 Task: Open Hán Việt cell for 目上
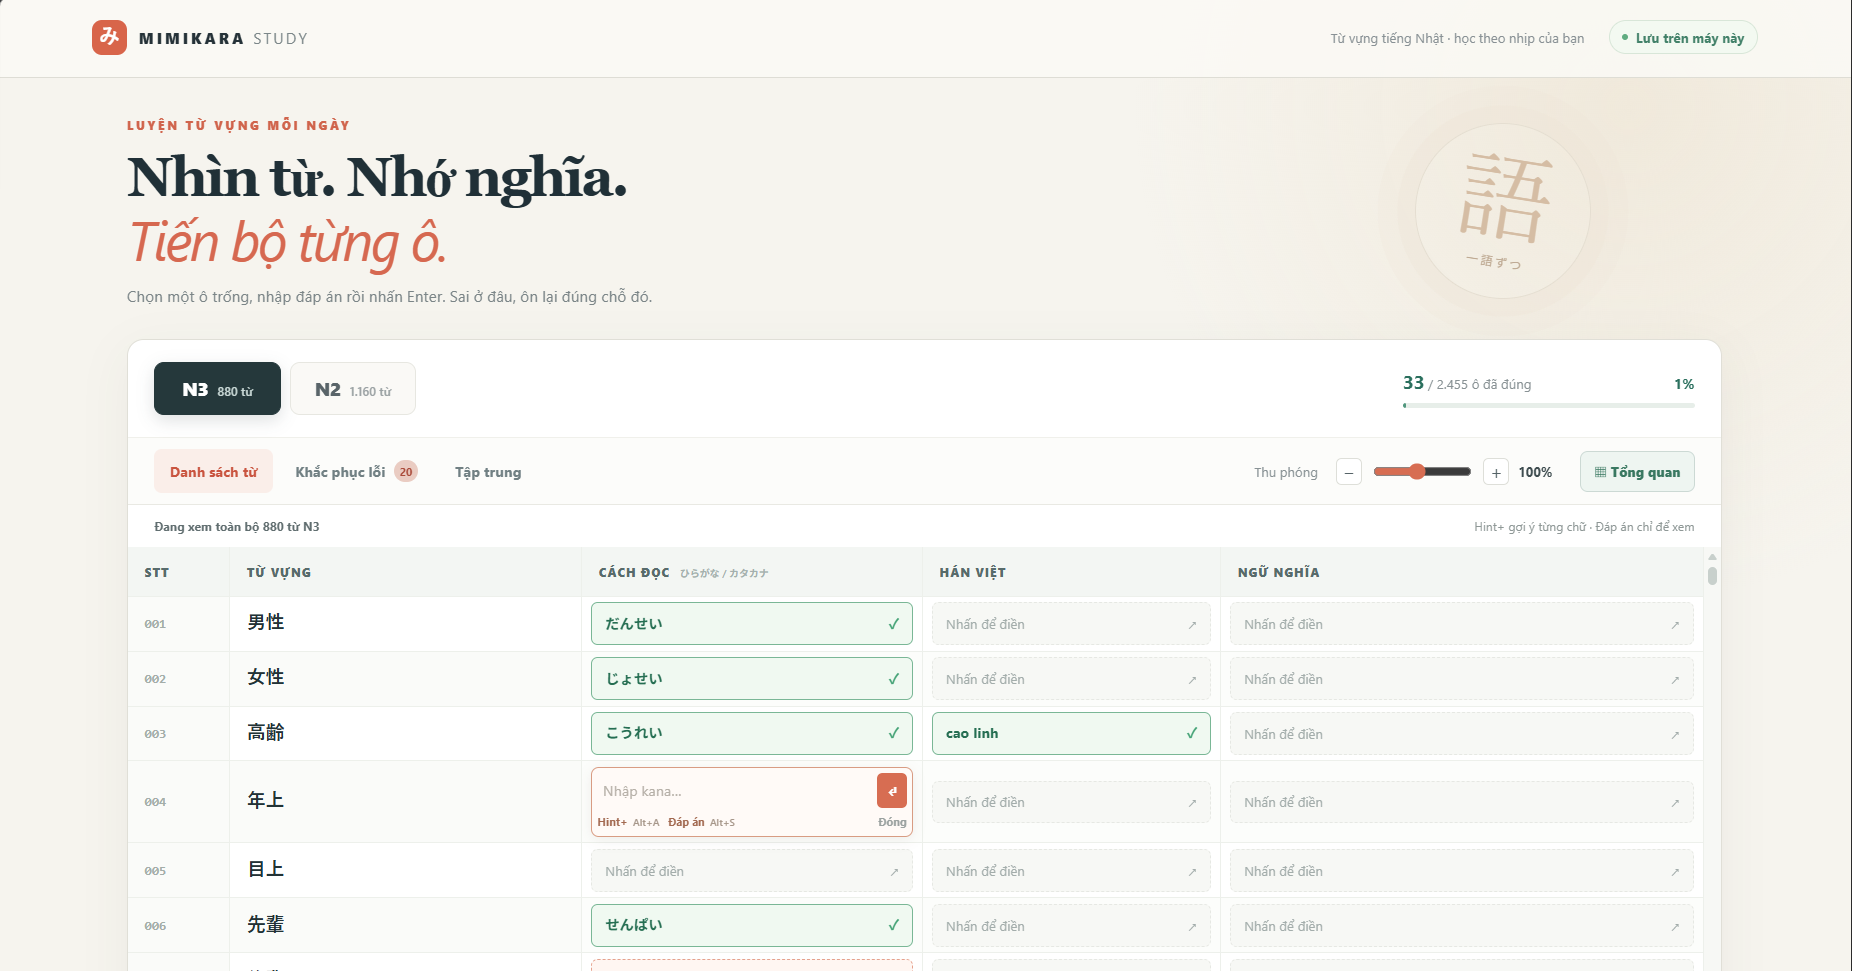(1071, 871)
